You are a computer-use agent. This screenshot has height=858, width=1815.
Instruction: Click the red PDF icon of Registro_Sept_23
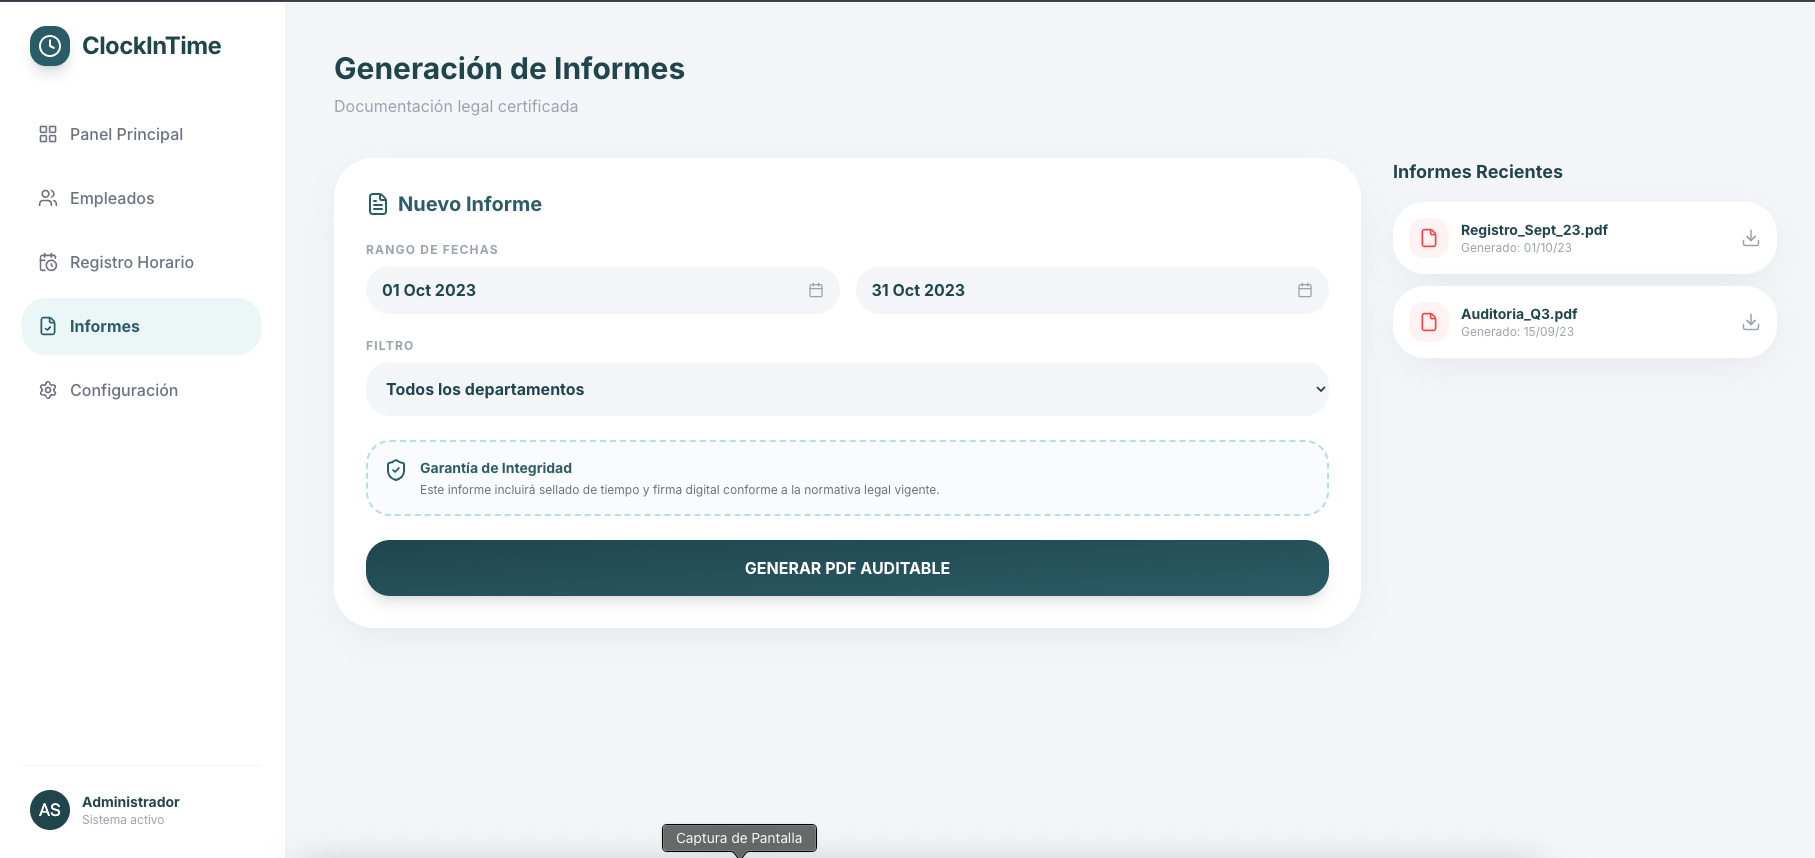1429,238
